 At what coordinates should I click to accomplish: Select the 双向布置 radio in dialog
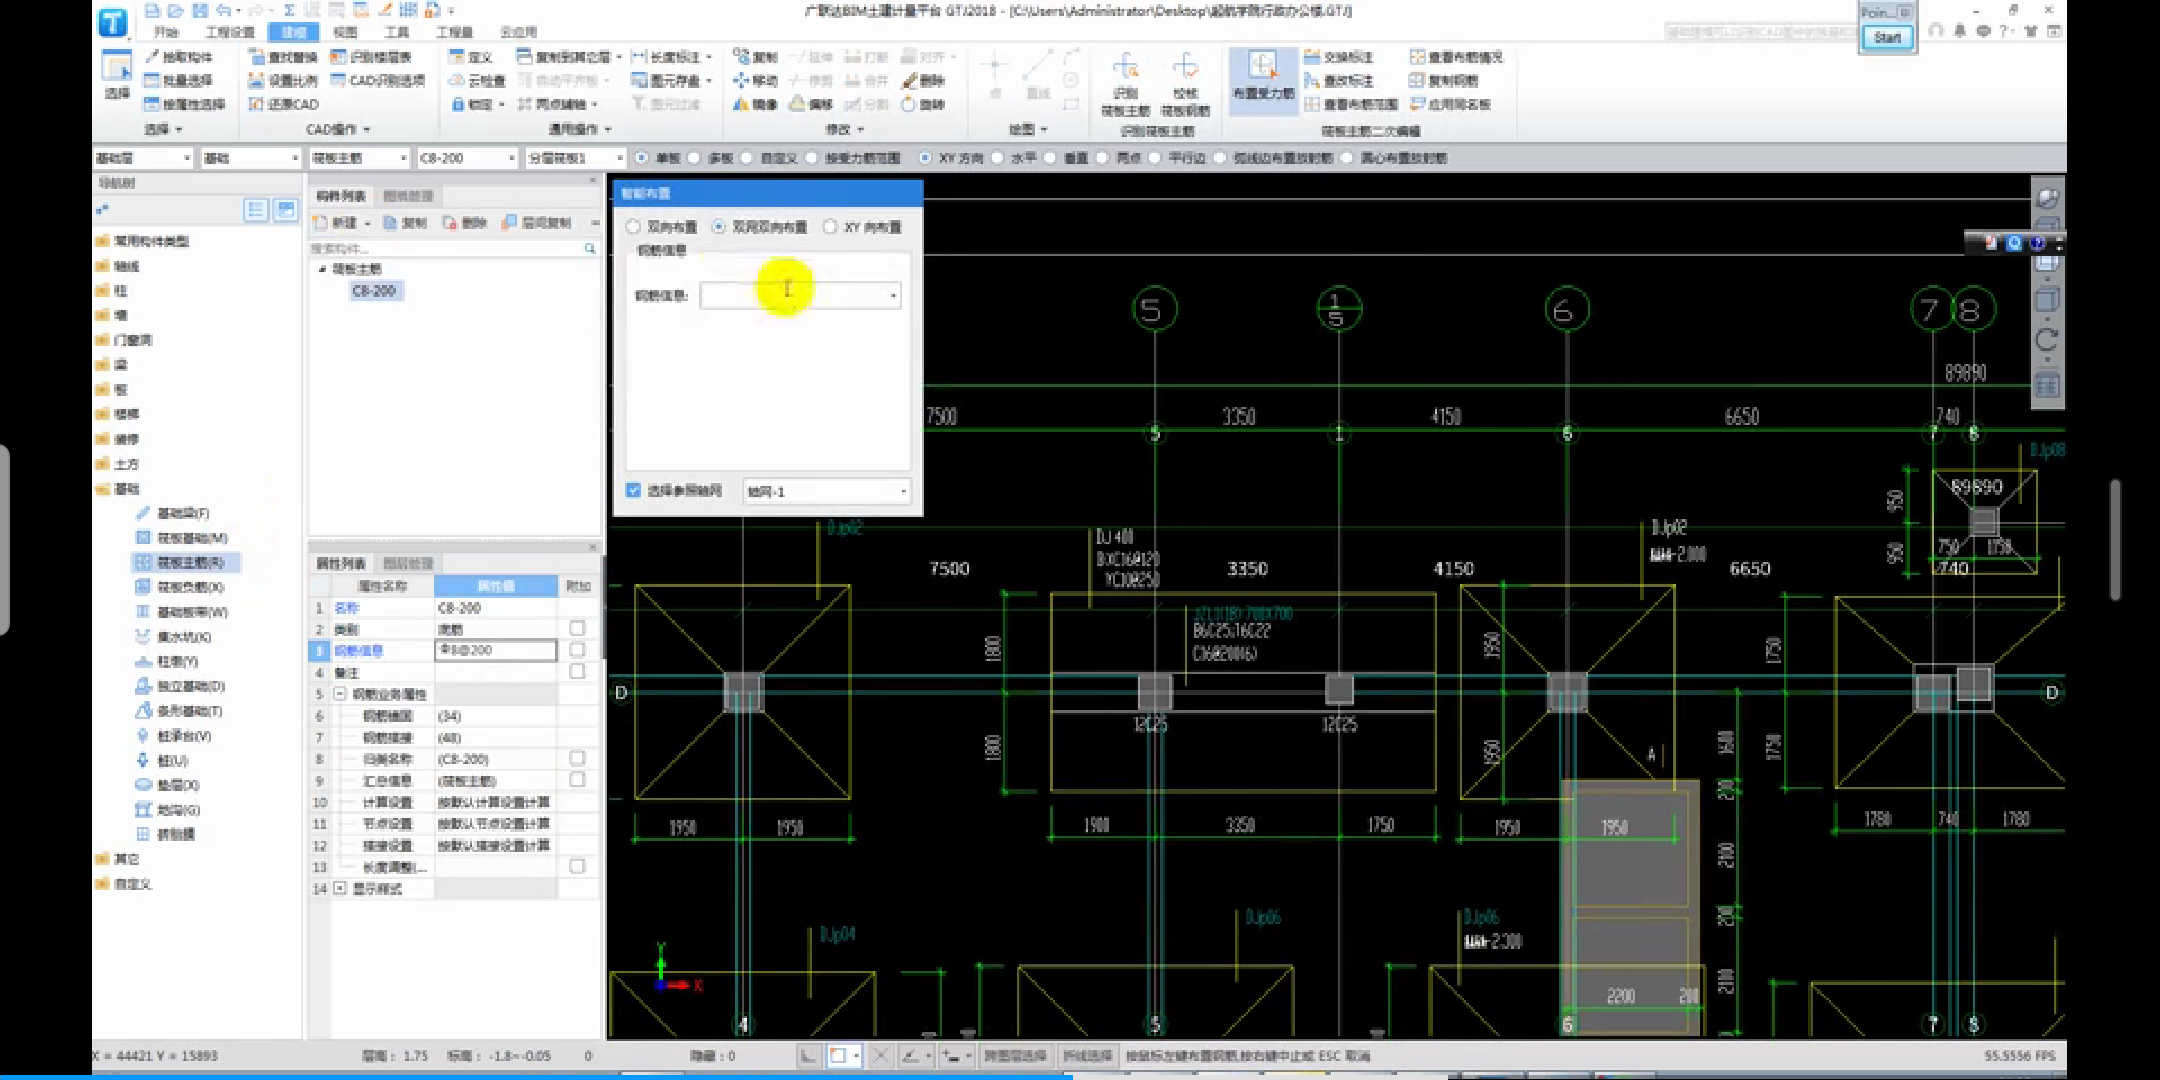tap(633, 227)
